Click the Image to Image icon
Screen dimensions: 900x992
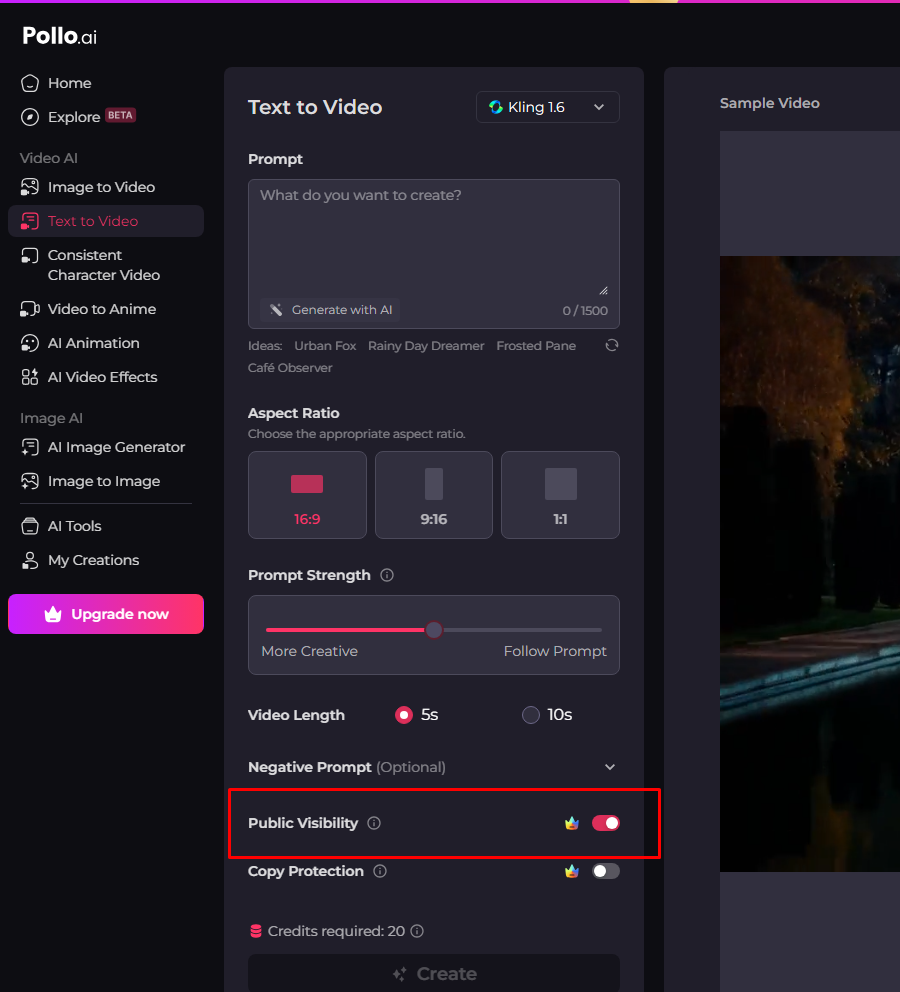tap(30, 481)
